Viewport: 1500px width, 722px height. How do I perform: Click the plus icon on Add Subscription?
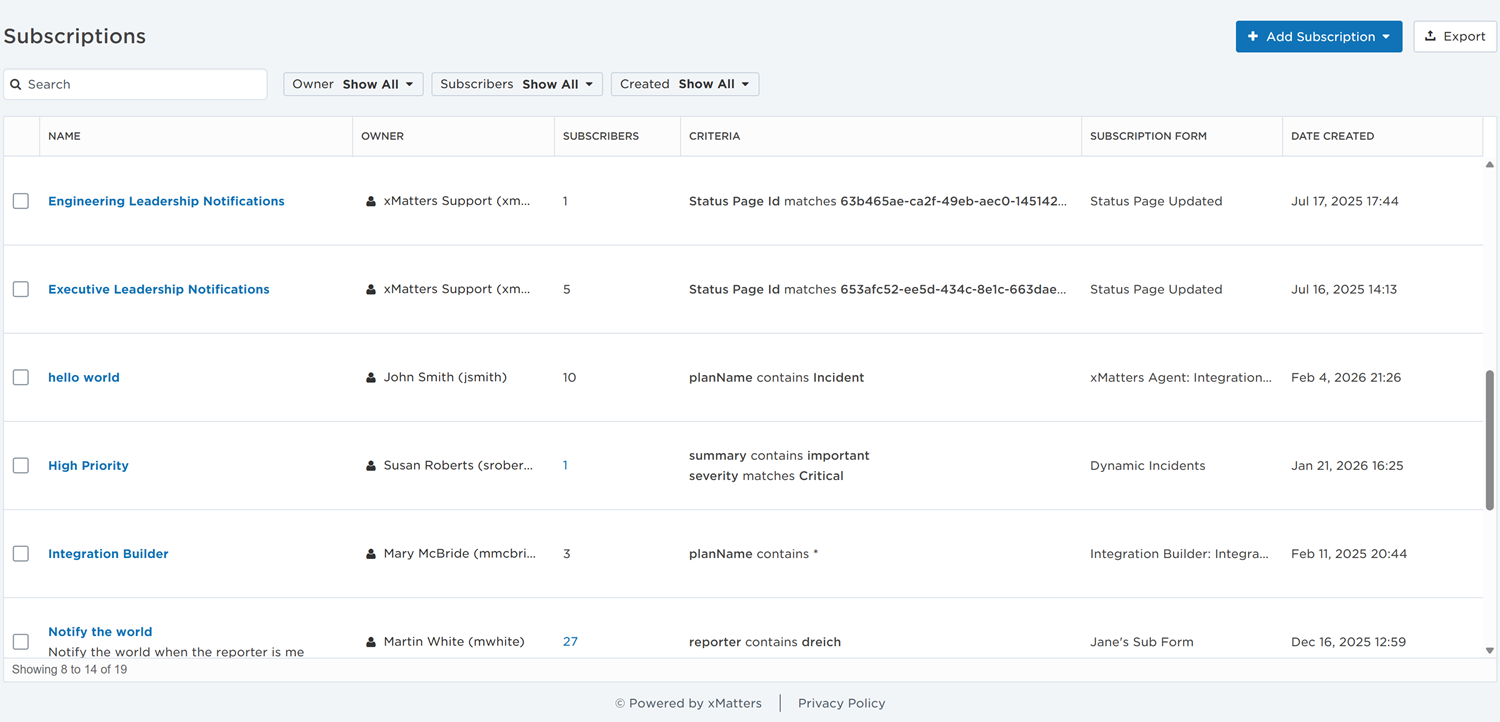(x=1253, y=36)
